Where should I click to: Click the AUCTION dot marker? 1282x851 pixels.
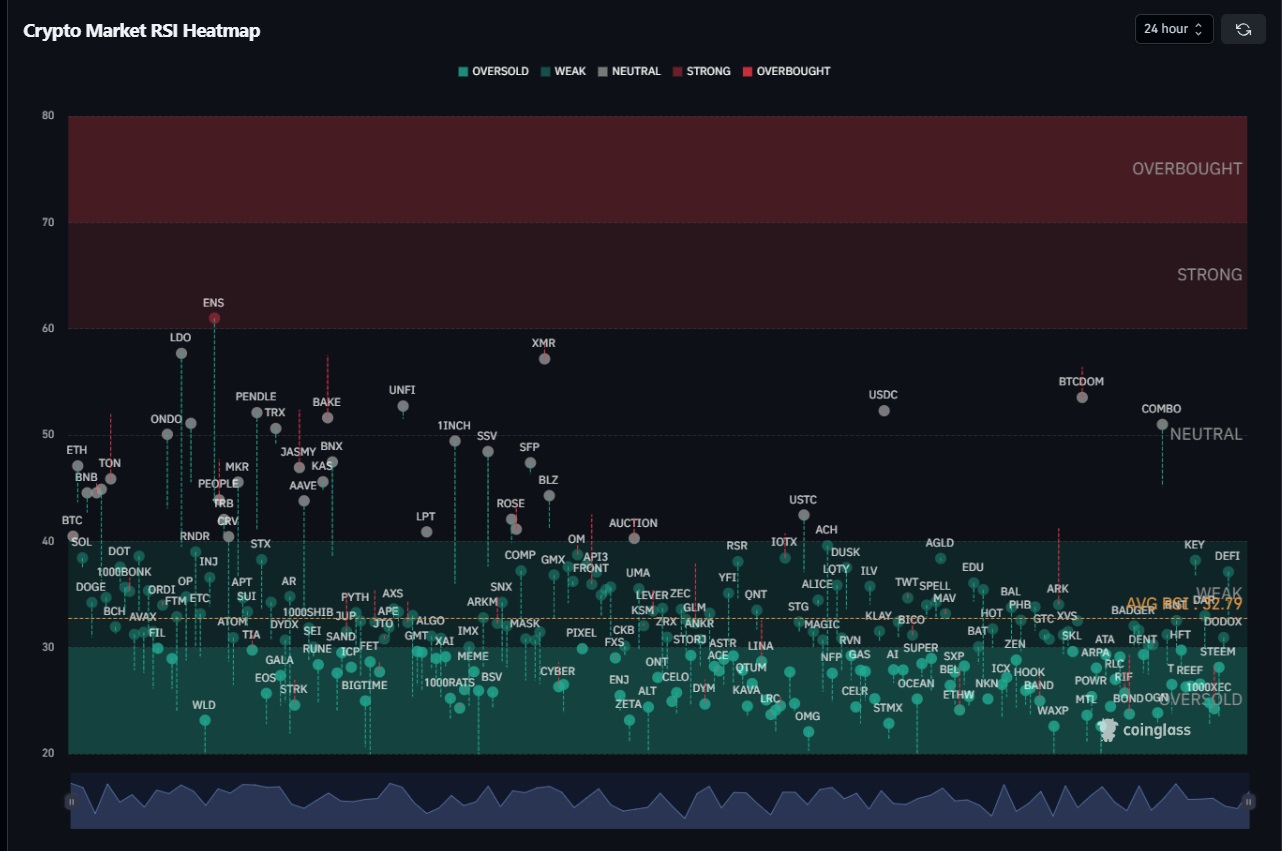634,538
